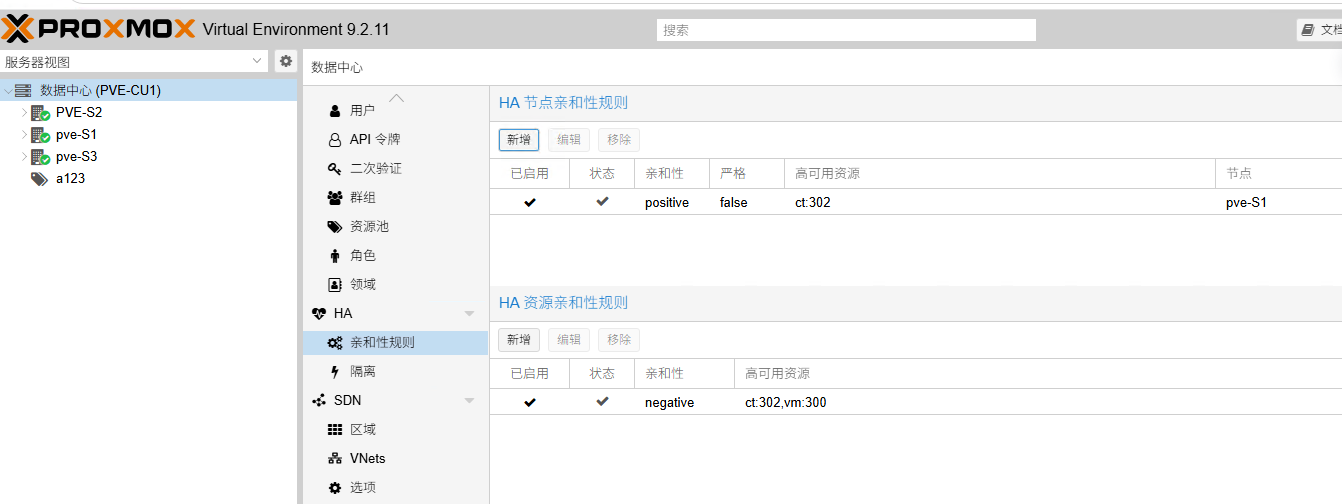Toggle enabled checkmark of ct:302 node rule

coord(530,202)
